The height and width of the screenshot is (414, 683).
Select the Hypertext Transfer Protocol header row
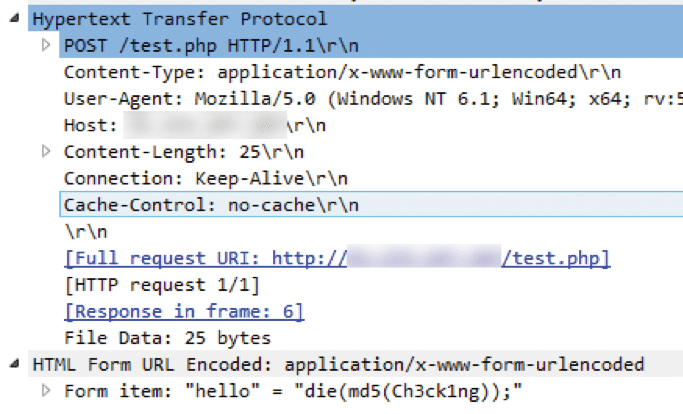click(180, 20)
